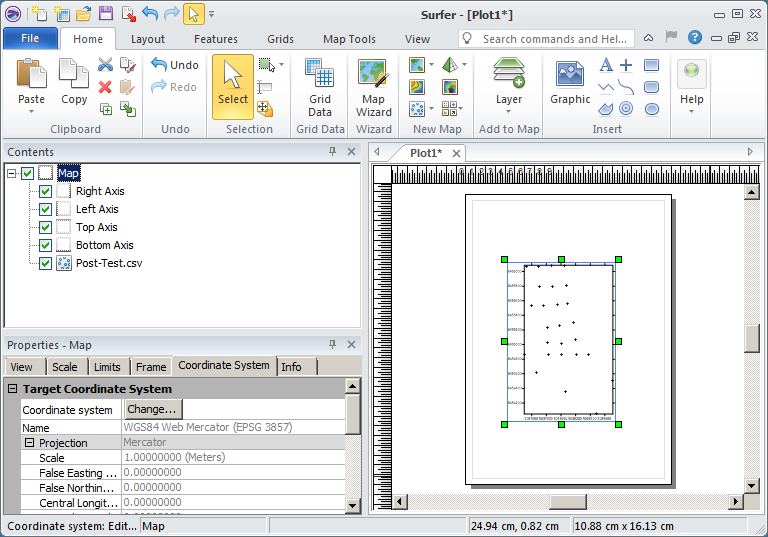Click the Cut scissors icon
This screenshot has width=768, height=537.
click(105, 65)
